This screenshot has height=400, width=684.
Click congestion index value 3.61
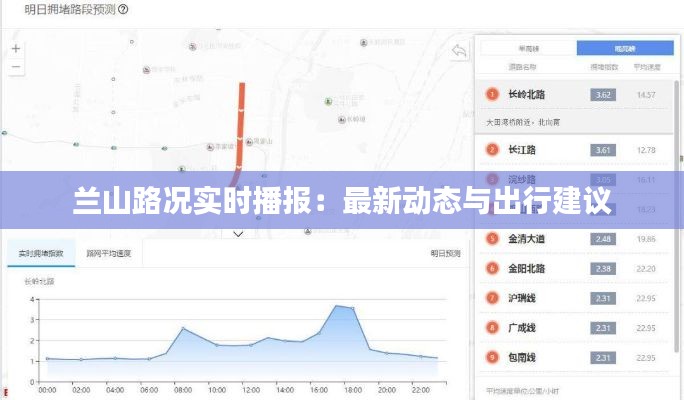(x=603, y=150)
